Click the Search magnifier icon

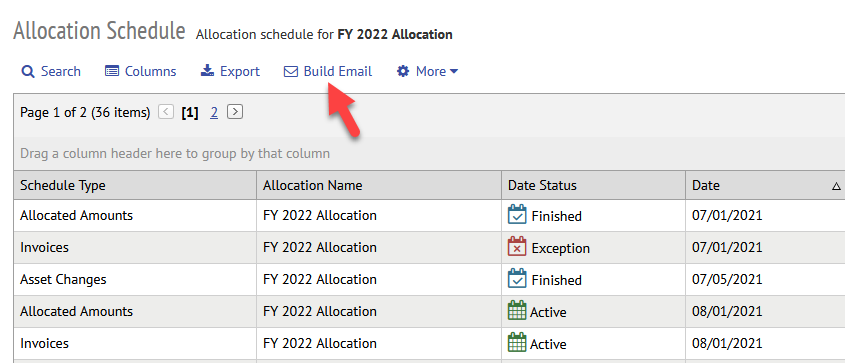coord(27,72)
